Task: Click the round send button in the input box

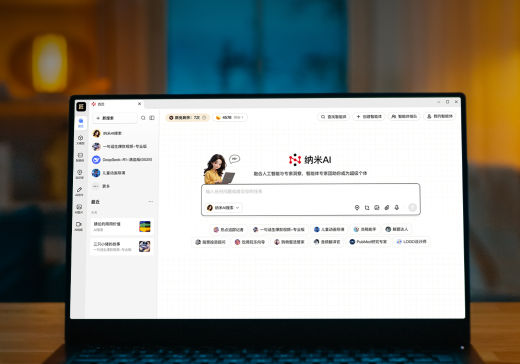Action: tap(412, 207)
